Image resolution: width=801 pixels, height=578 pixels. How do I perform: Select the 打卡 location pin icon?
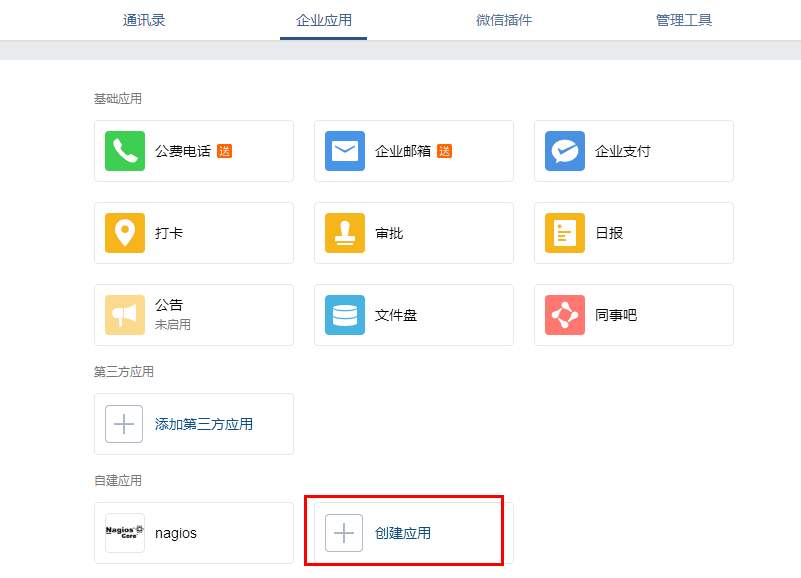pos(125,233)
